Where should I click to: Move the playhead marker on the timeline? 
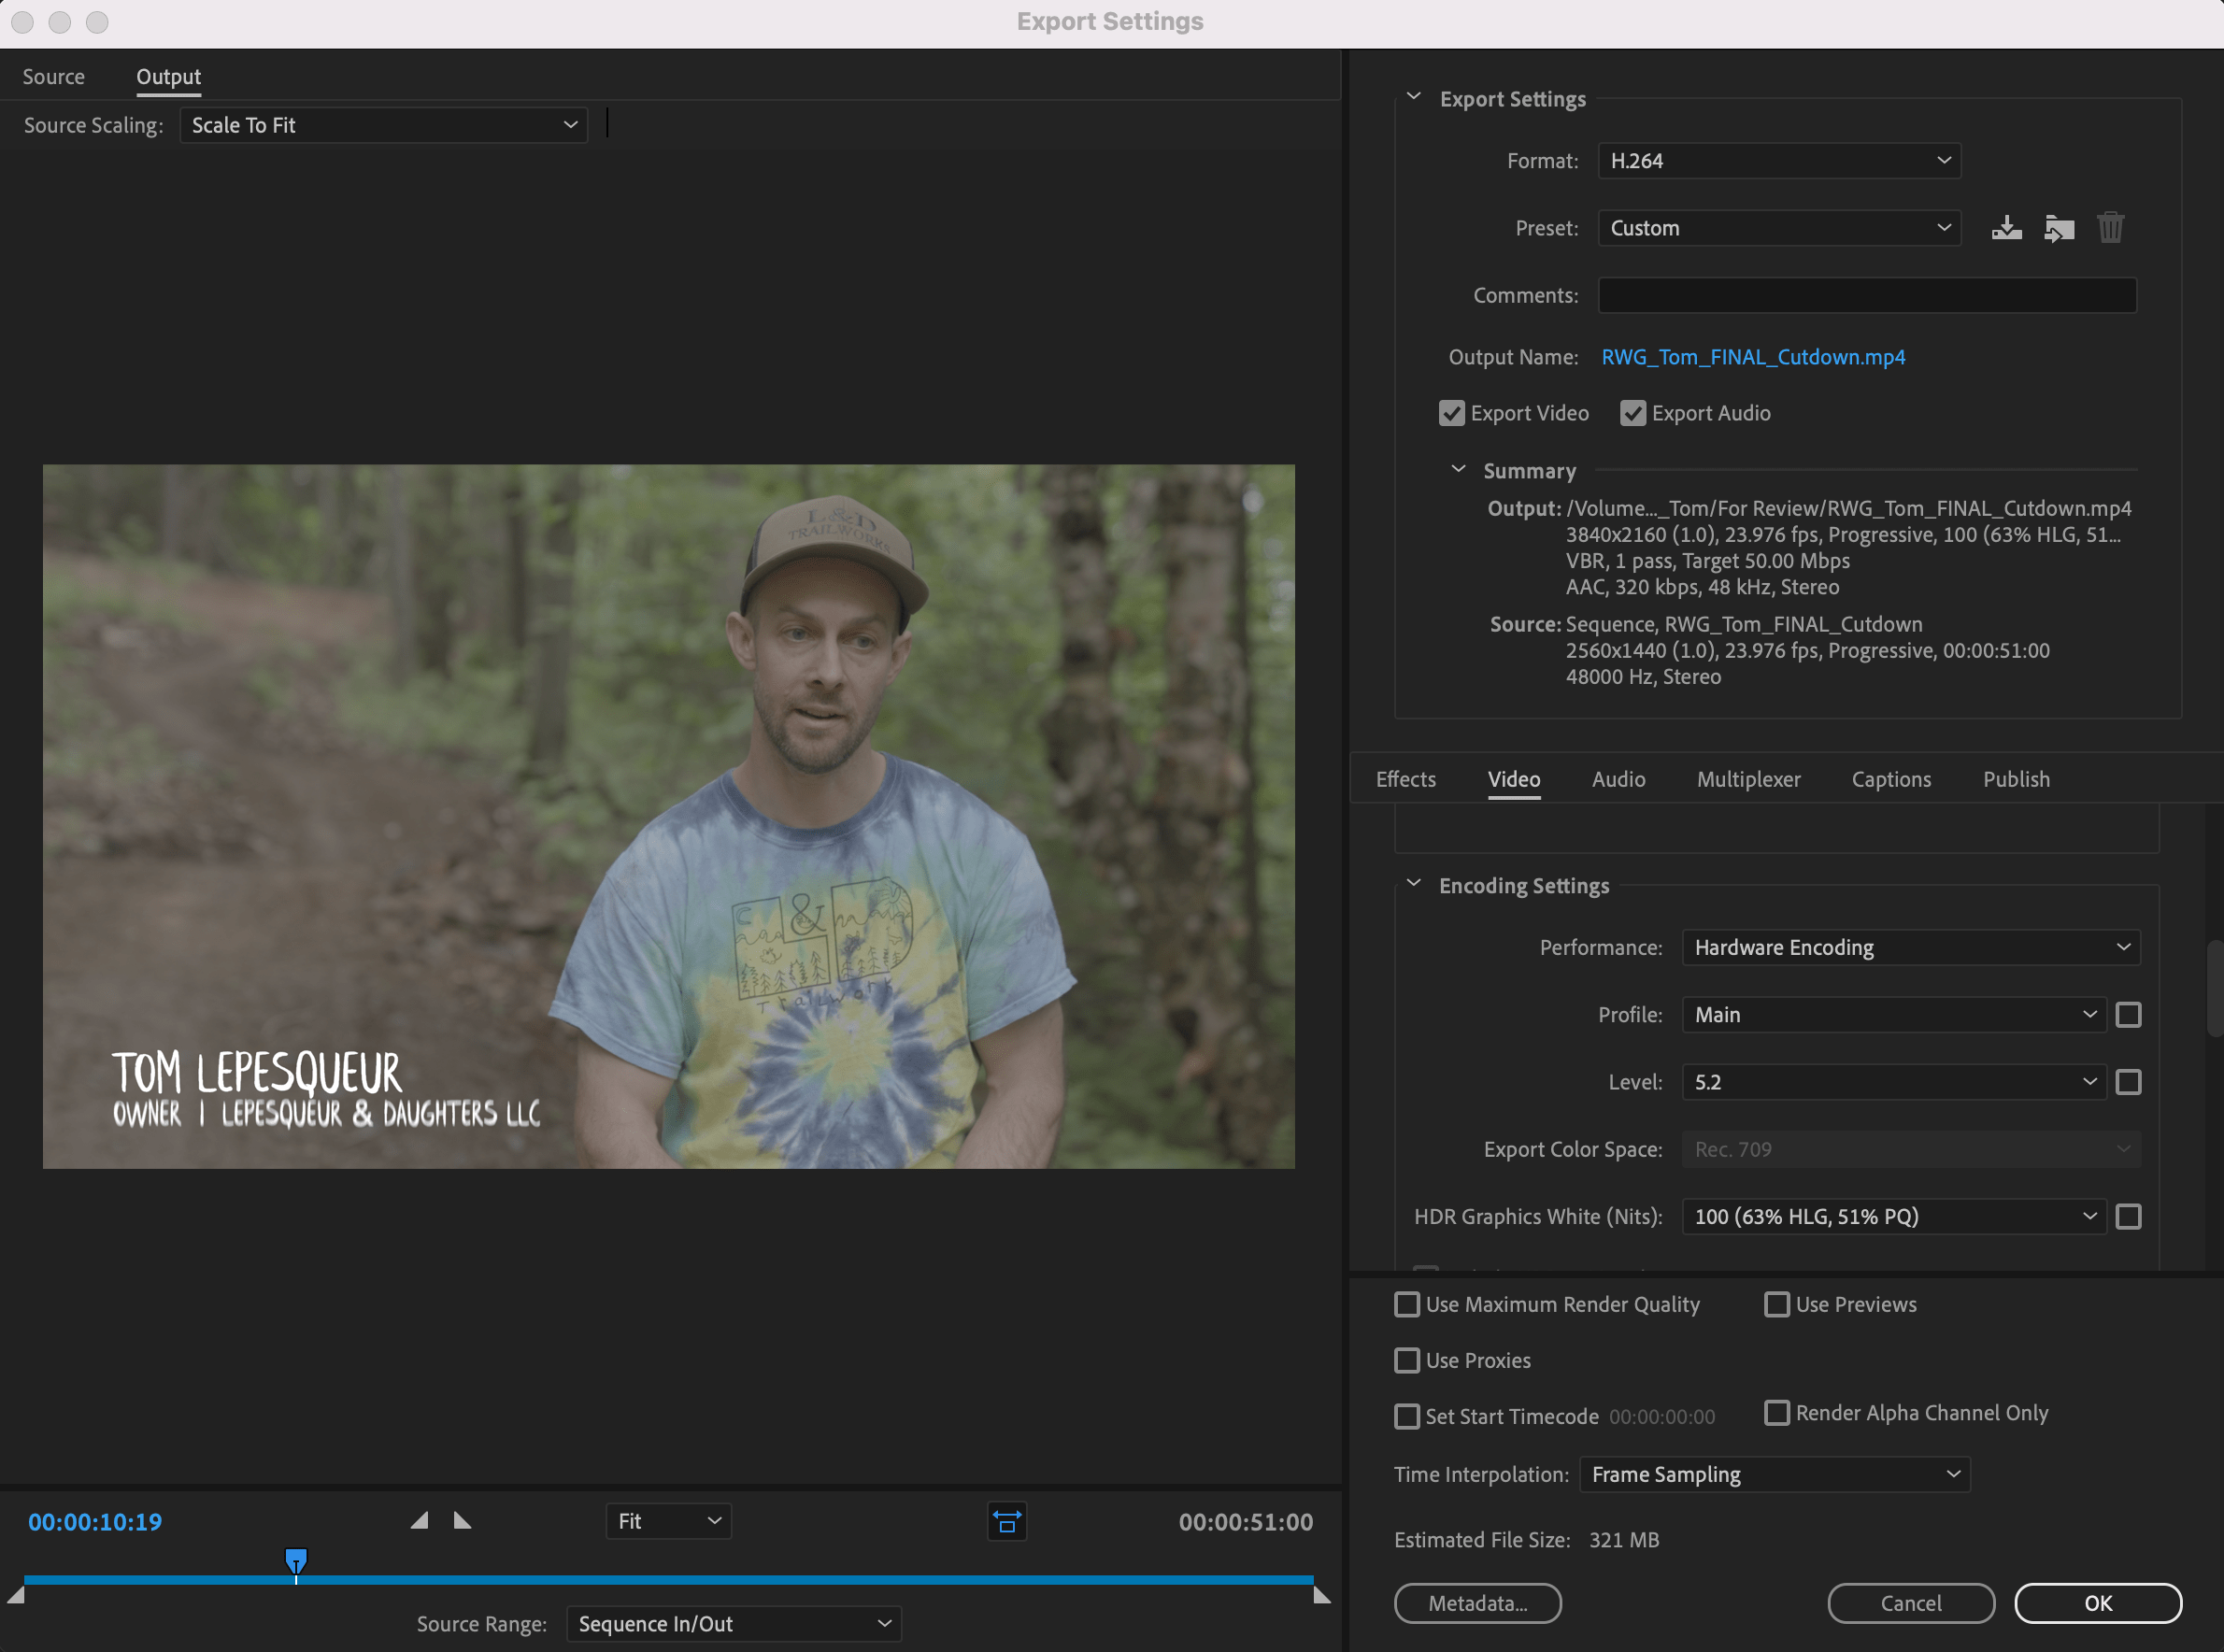(296, 1562)
